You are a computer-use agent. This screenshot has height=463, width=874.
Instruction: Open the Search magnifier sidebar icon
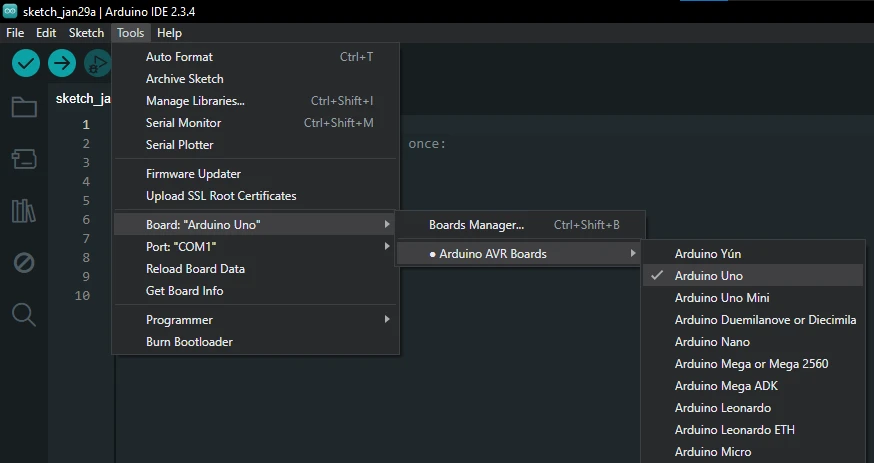pyautogui.click(x=24, y=315)
